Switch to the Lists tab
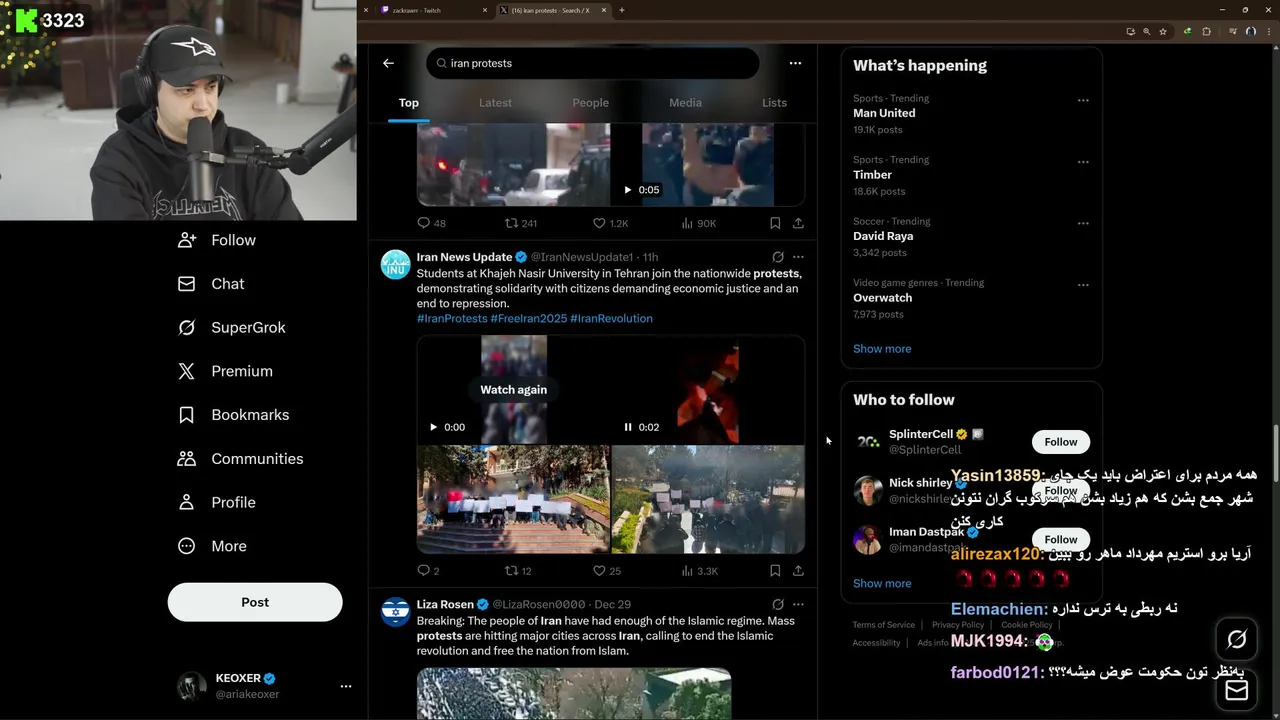This screenshot has width=1280, height=720. coord(774,103)
